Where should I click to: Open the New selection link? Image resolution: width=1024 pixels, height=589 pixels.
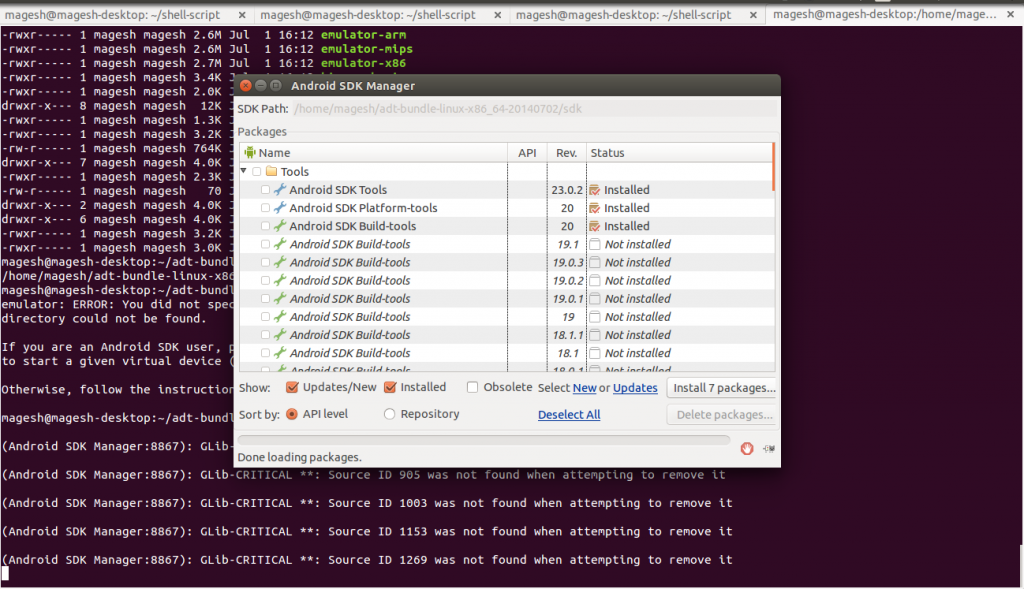(584, 387)
